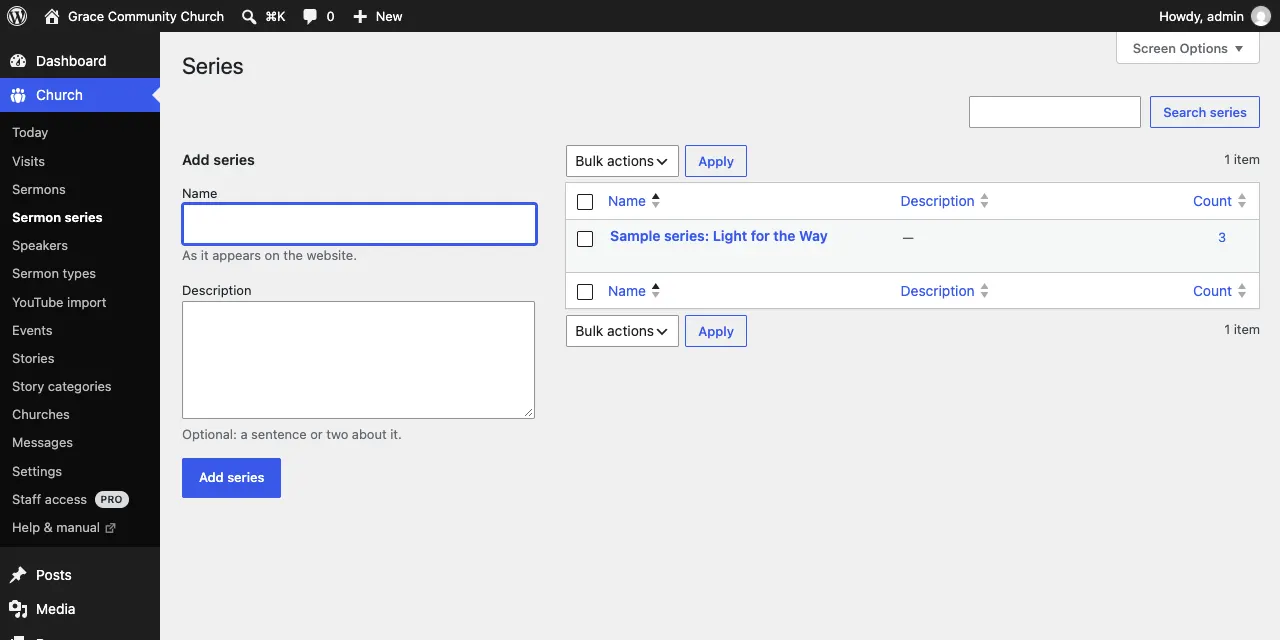Open the Sermons submenu item
The image size is (1280, 640).
click(39, 189)
